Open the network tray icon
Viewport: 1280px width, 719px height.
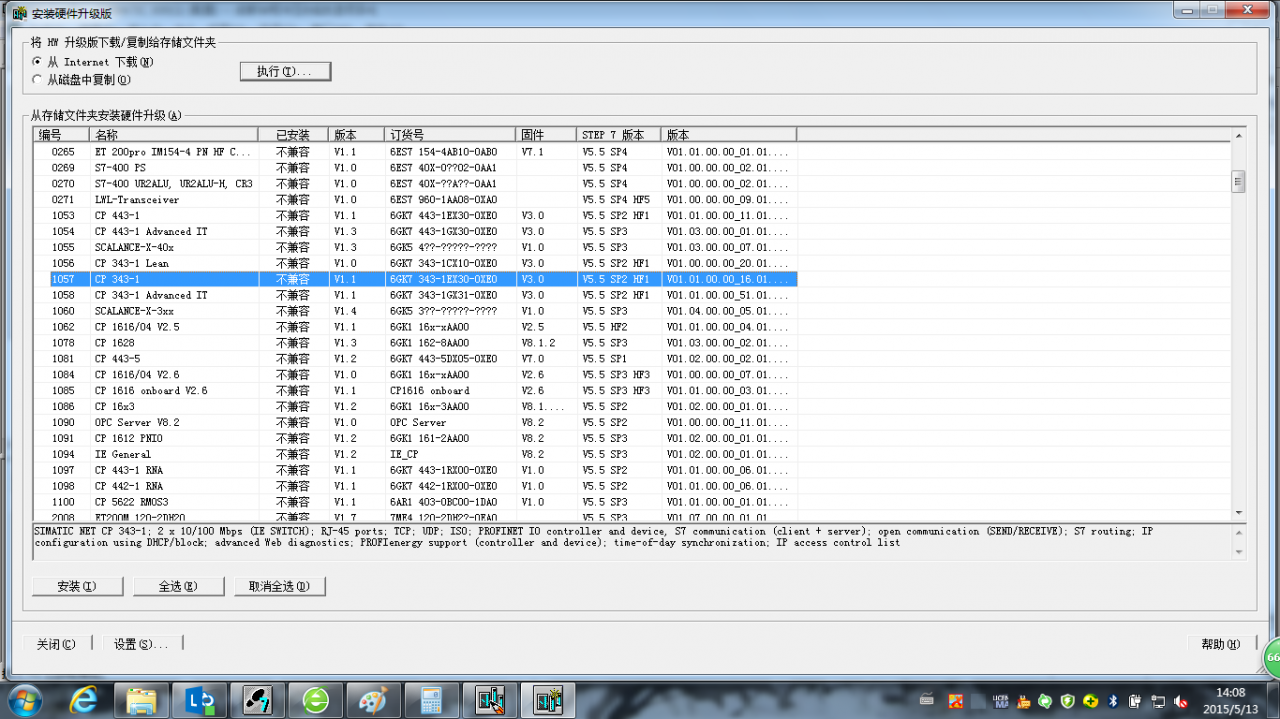click(1158, 700)
